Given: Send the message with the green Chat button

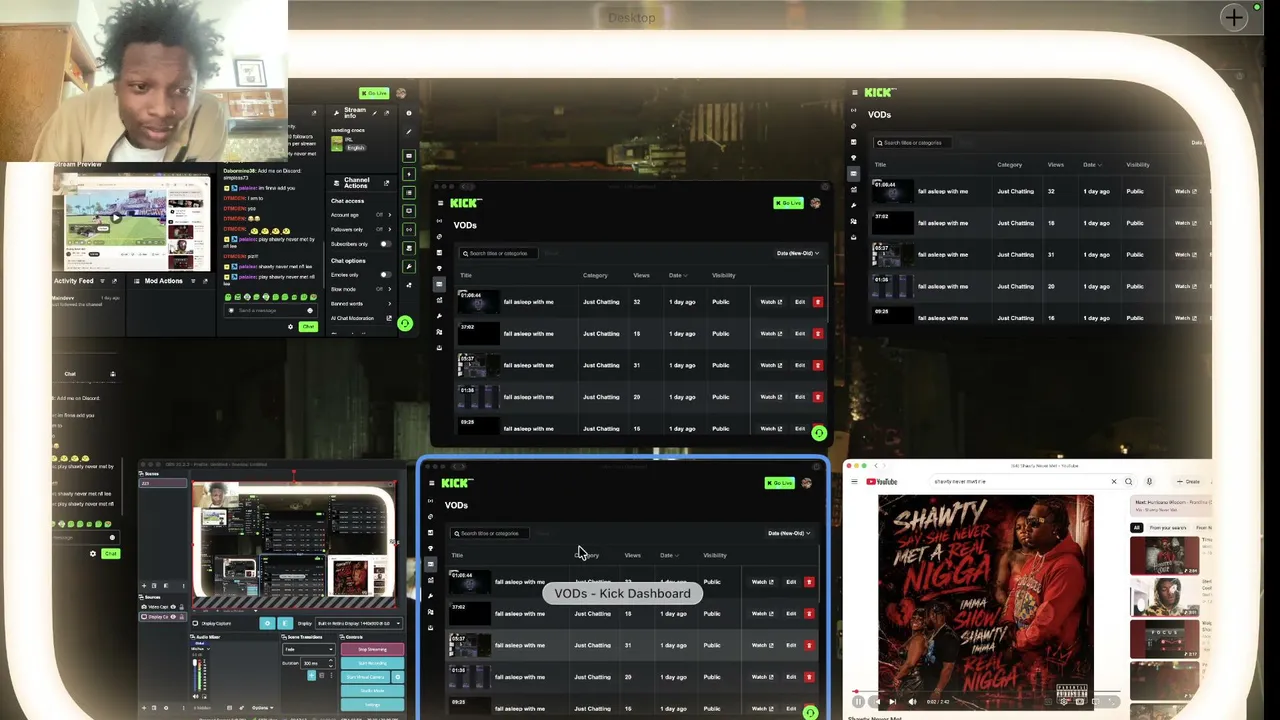Looking at the screenshot, I should click(x=308, y=327).
